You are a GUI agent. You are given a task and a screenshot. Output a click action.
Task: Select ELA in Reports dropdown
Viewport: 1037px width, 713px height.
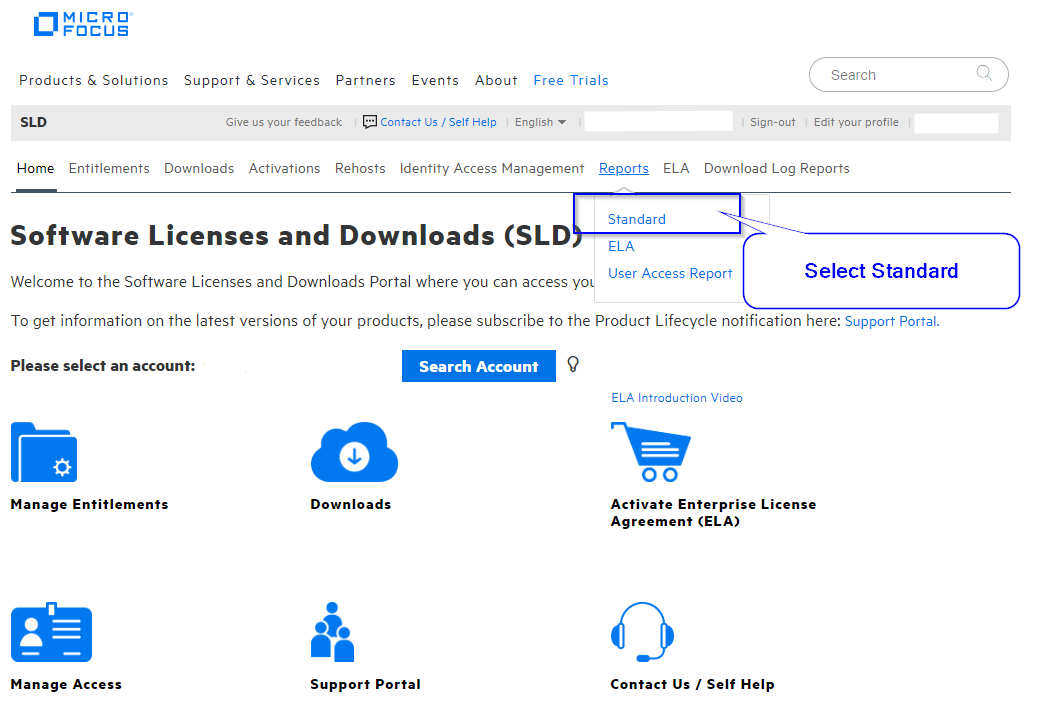(x=621, y=246)
